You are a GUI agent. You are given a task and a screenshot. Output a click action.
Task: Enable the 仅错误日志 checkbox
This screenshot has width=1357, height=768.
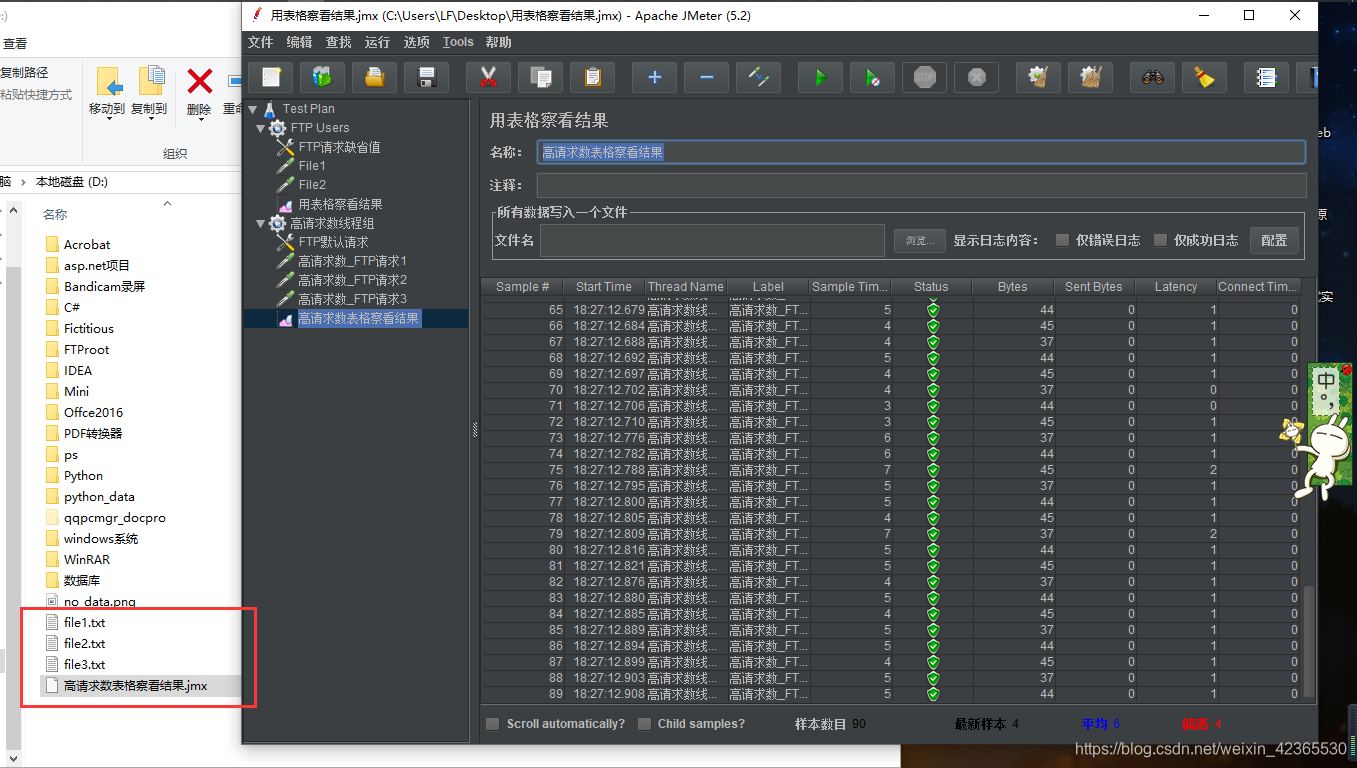coord(1062,240)
